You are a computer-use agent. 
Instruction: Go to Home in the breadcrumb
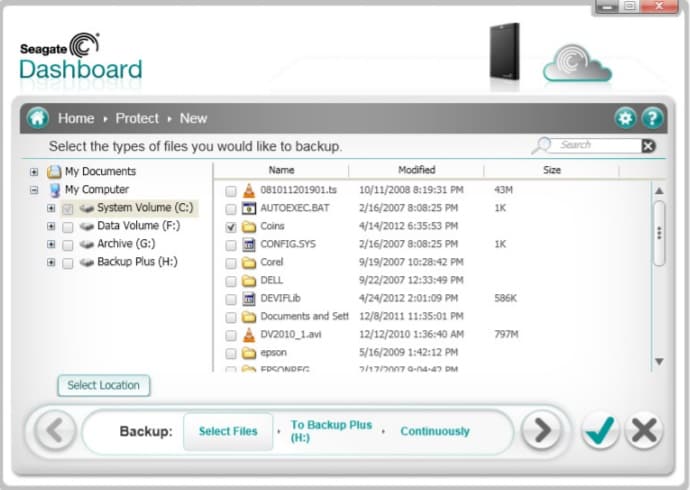[x=76, y=118]
